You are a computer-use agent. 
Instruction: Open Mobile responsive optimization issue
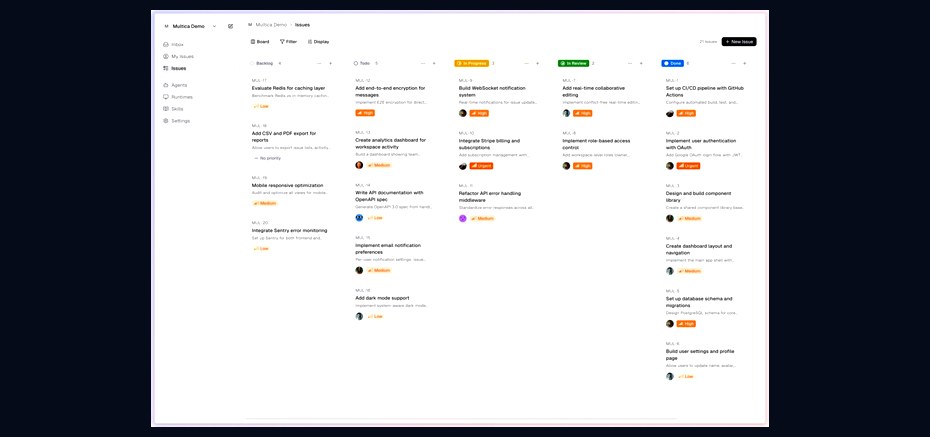pyautogui.click(x=288, y=185)
